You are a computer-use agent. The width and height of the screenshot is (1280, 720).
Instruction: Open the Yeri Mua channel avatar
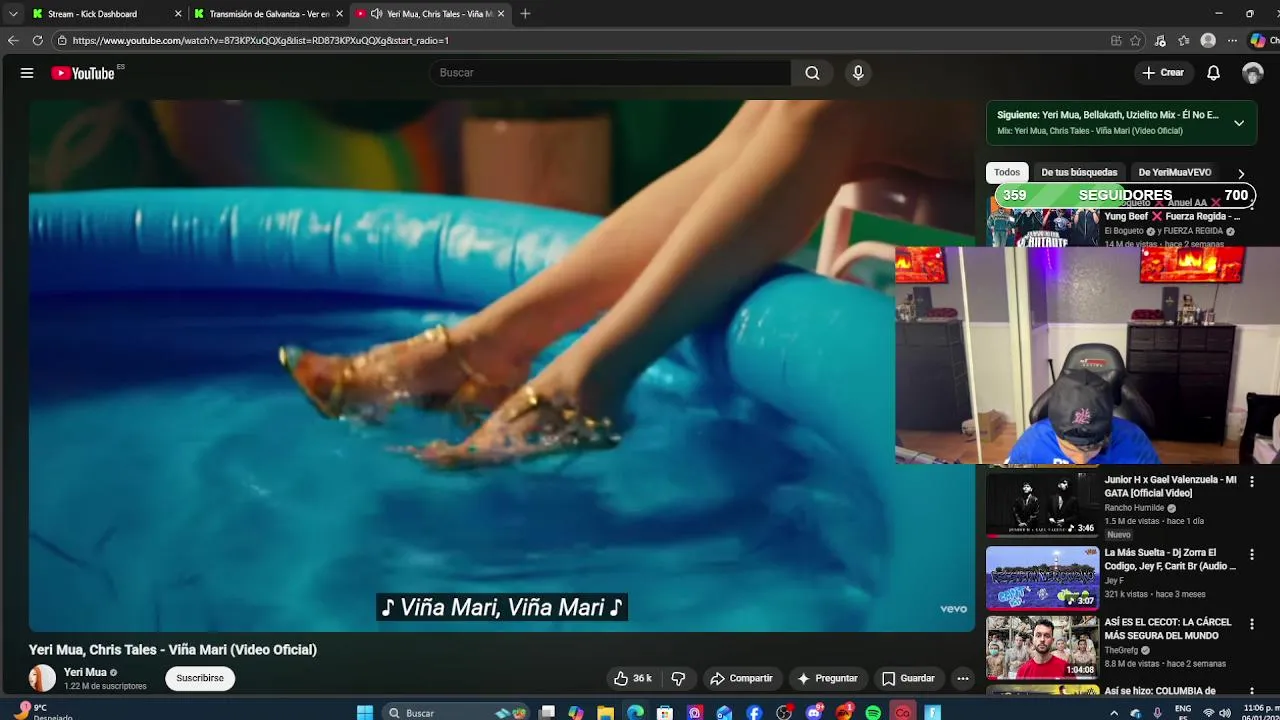coord(42,678)
